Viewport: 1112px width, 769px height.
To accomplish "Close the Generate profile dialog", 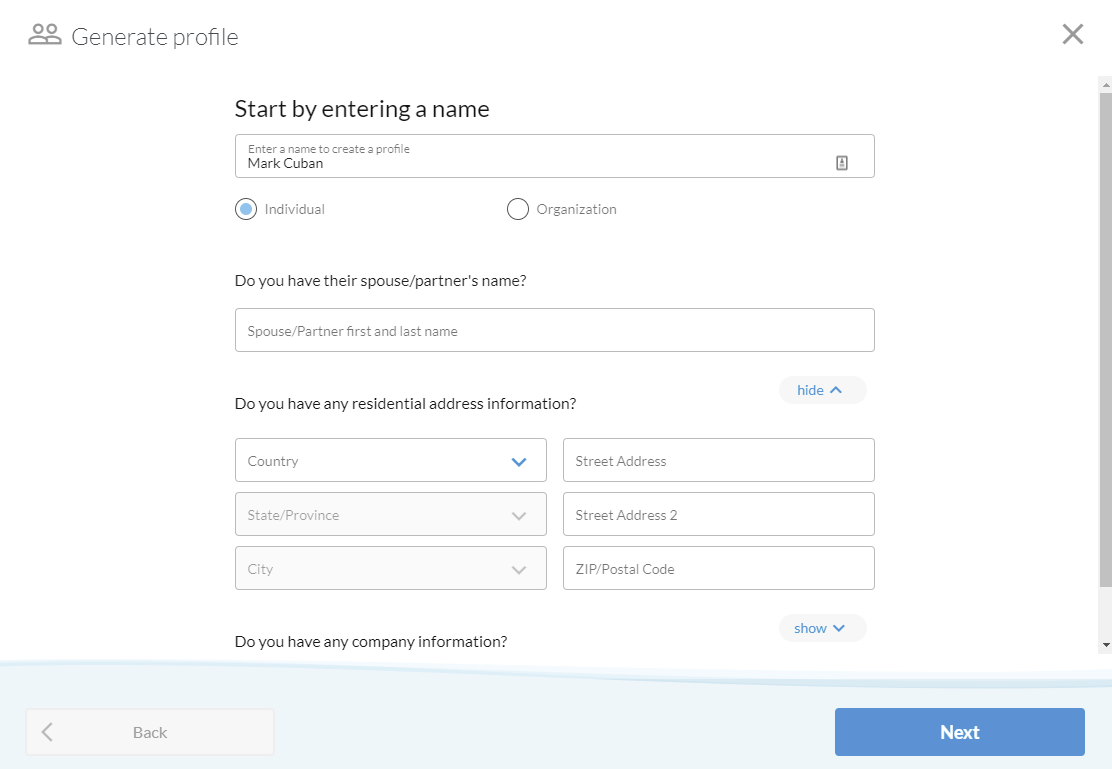I will [1073, 33].
